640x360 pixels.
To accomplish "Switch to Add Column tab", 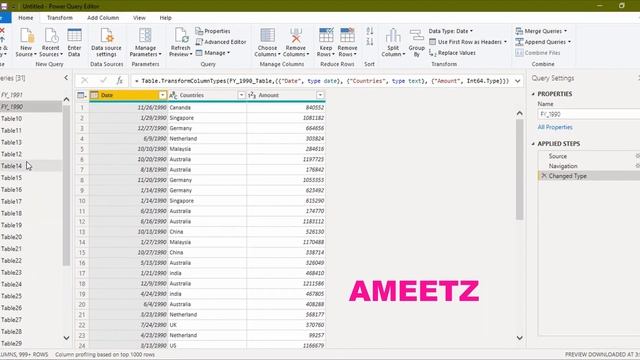I will 103,18.
